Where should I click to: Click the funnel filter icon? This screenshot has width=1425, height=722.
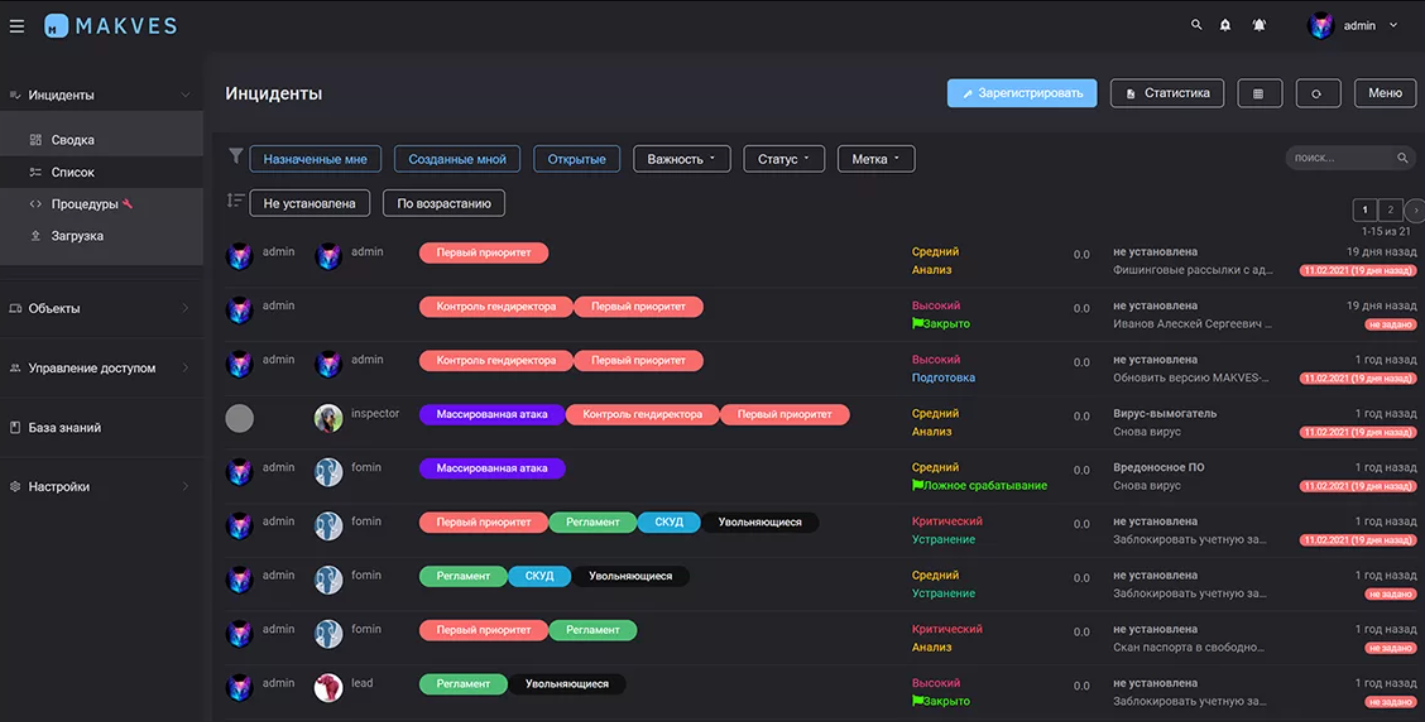pyautogui.click(x=236, y=156)
